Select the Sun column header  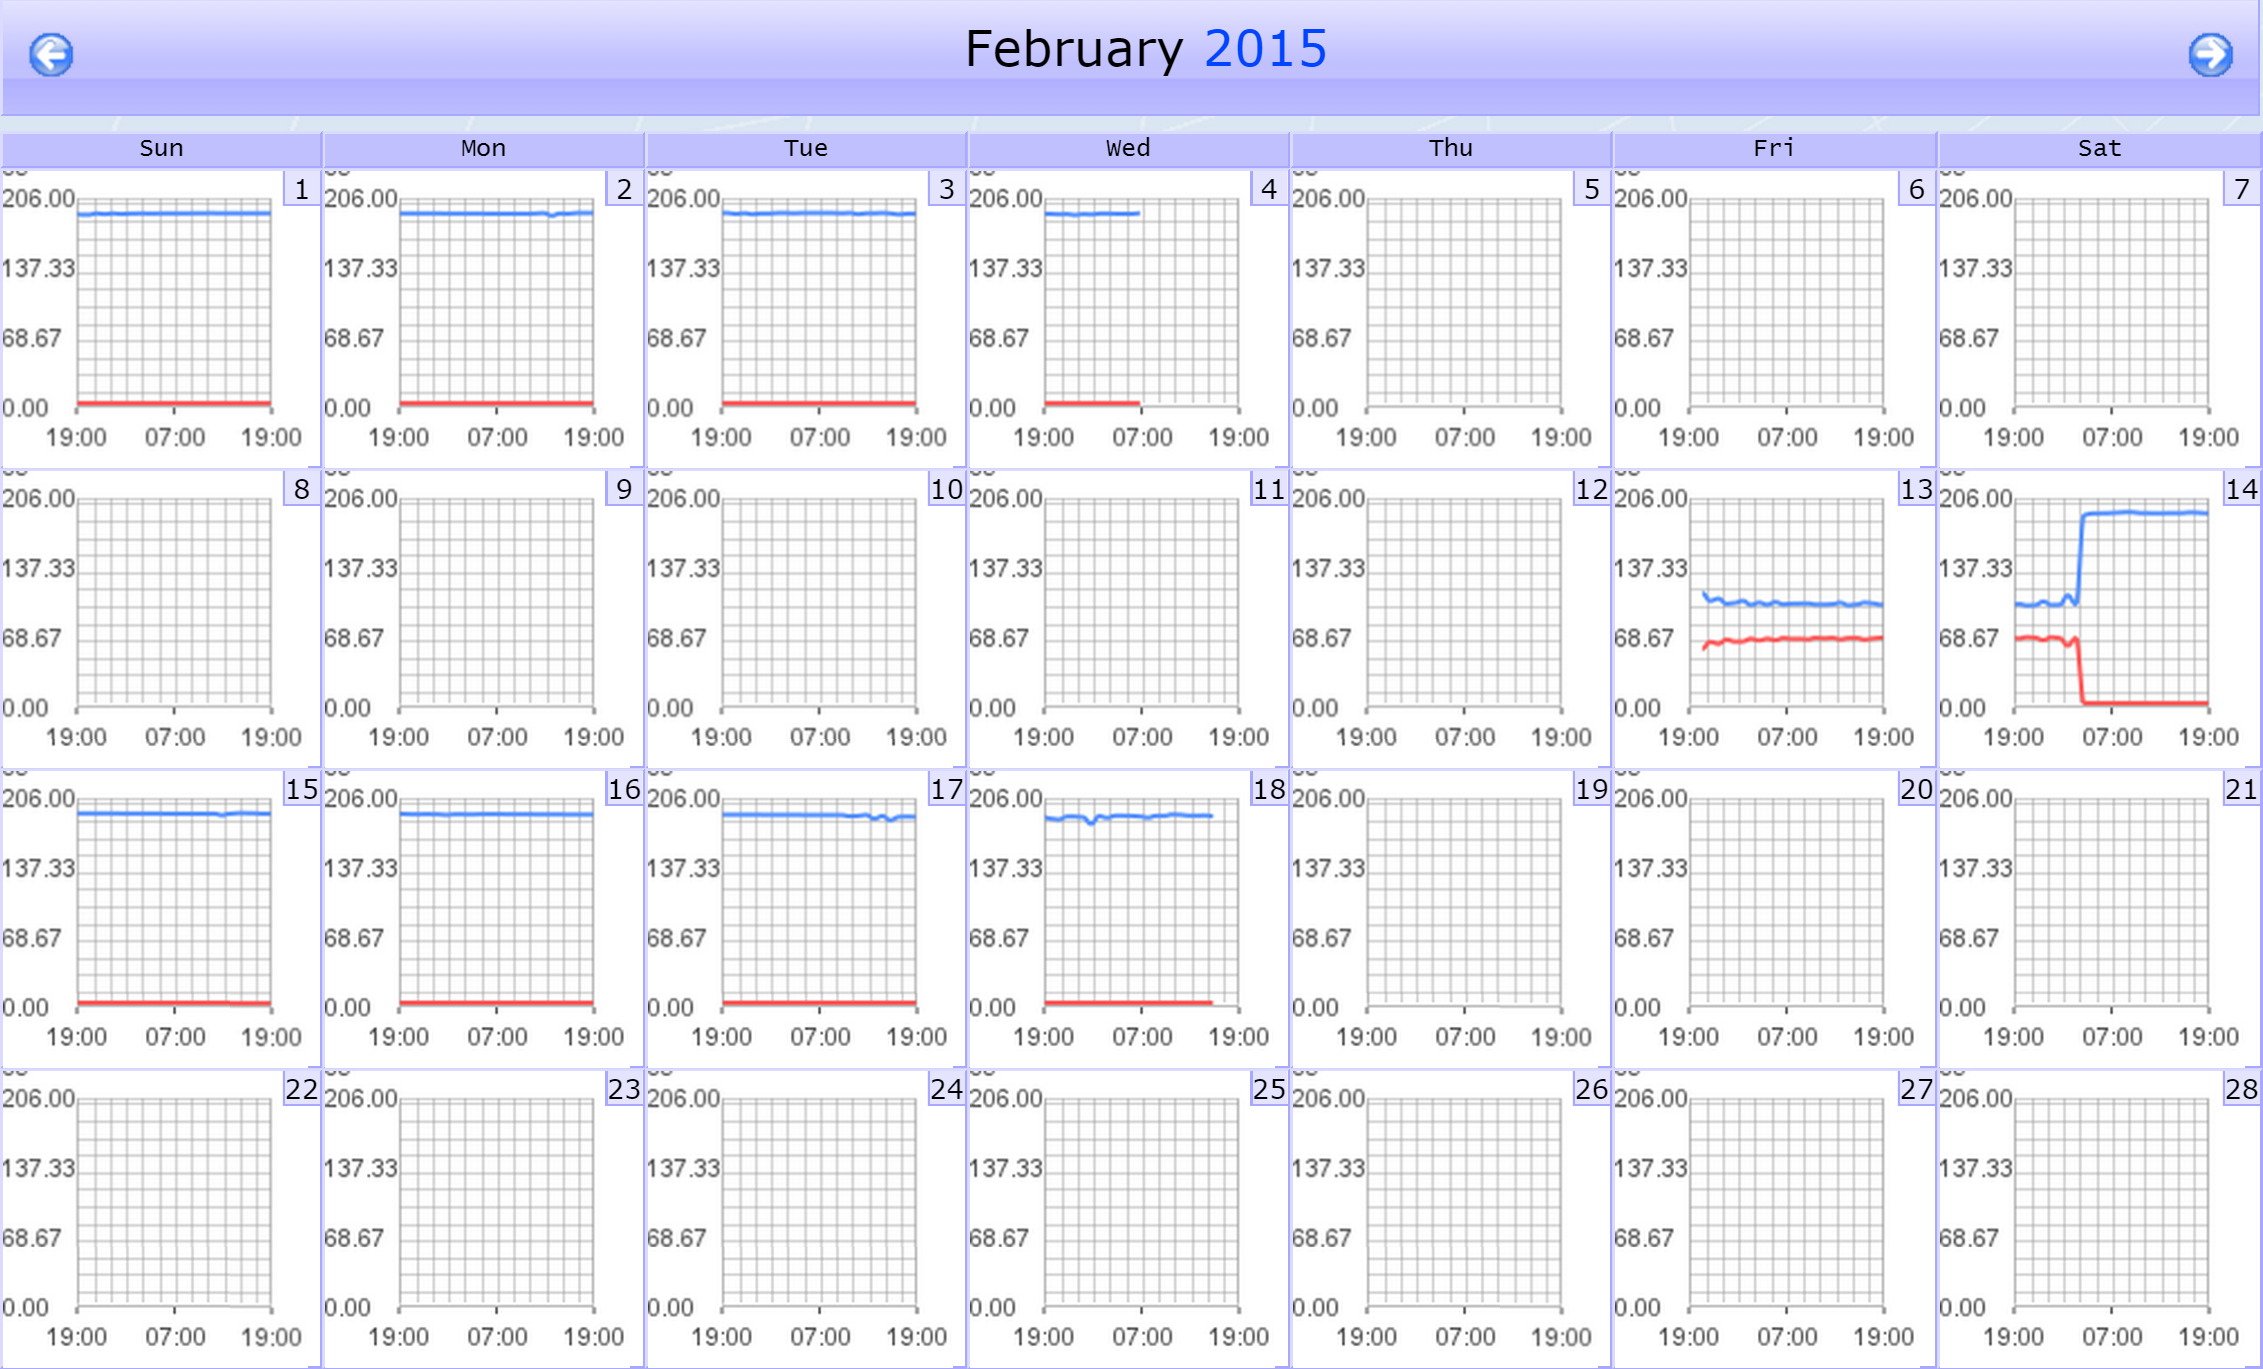pyautogui.click(x=161, y=149)
